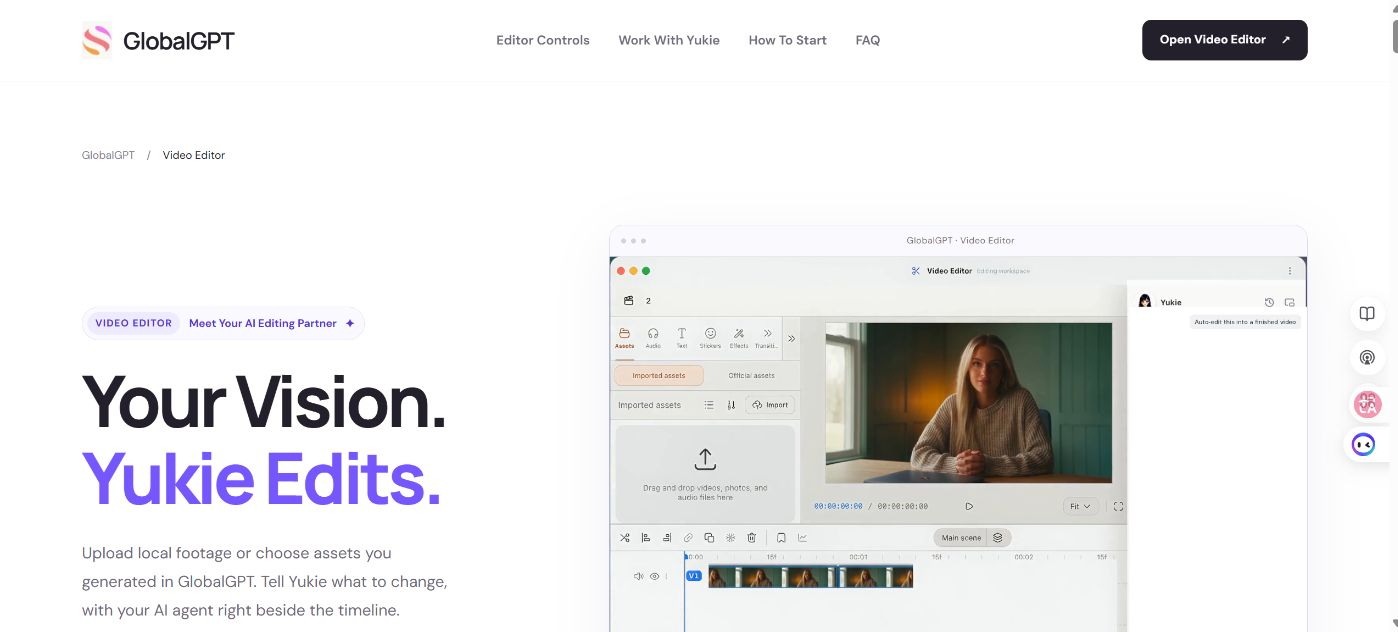Go to Work With Yukie section

pyautogui.click(x=669, y=40)
